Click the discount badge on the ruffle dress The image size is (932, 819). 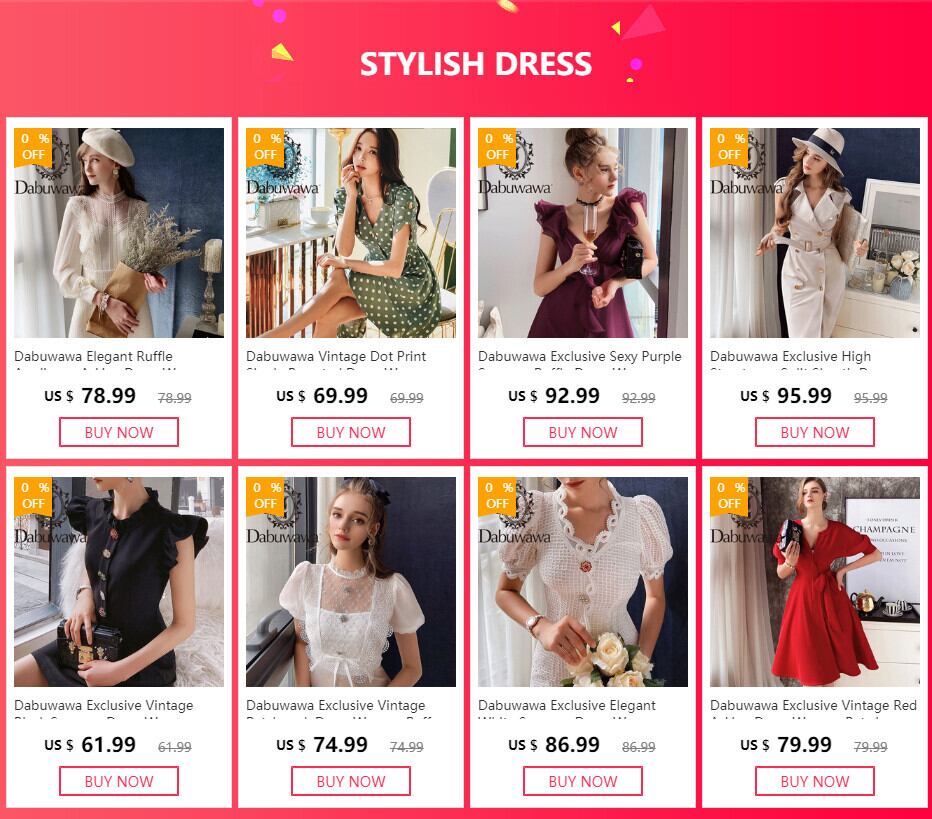[x=33, y=147]
